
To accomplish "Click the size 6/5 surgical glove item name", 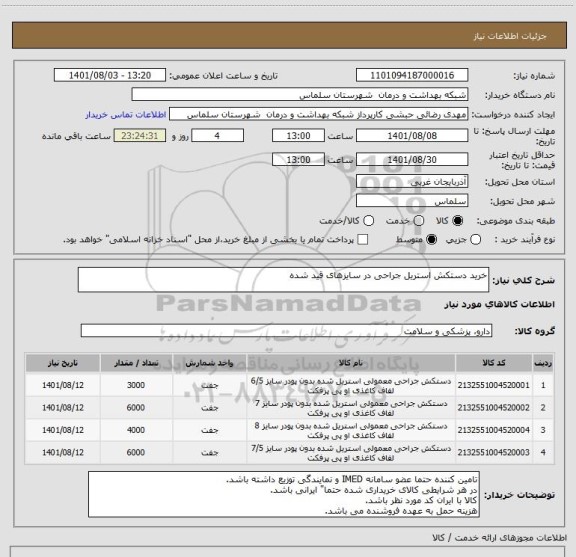I will click(x=350, y=386).
